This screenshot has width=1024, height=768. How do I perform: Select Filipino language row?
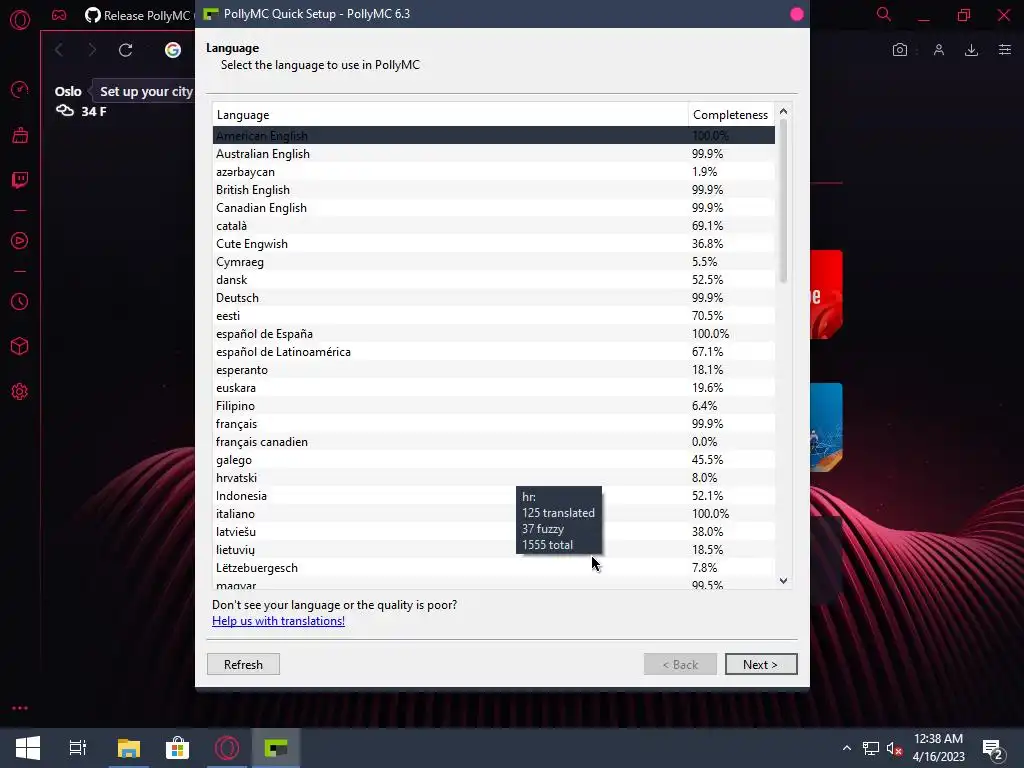[494, 406]
